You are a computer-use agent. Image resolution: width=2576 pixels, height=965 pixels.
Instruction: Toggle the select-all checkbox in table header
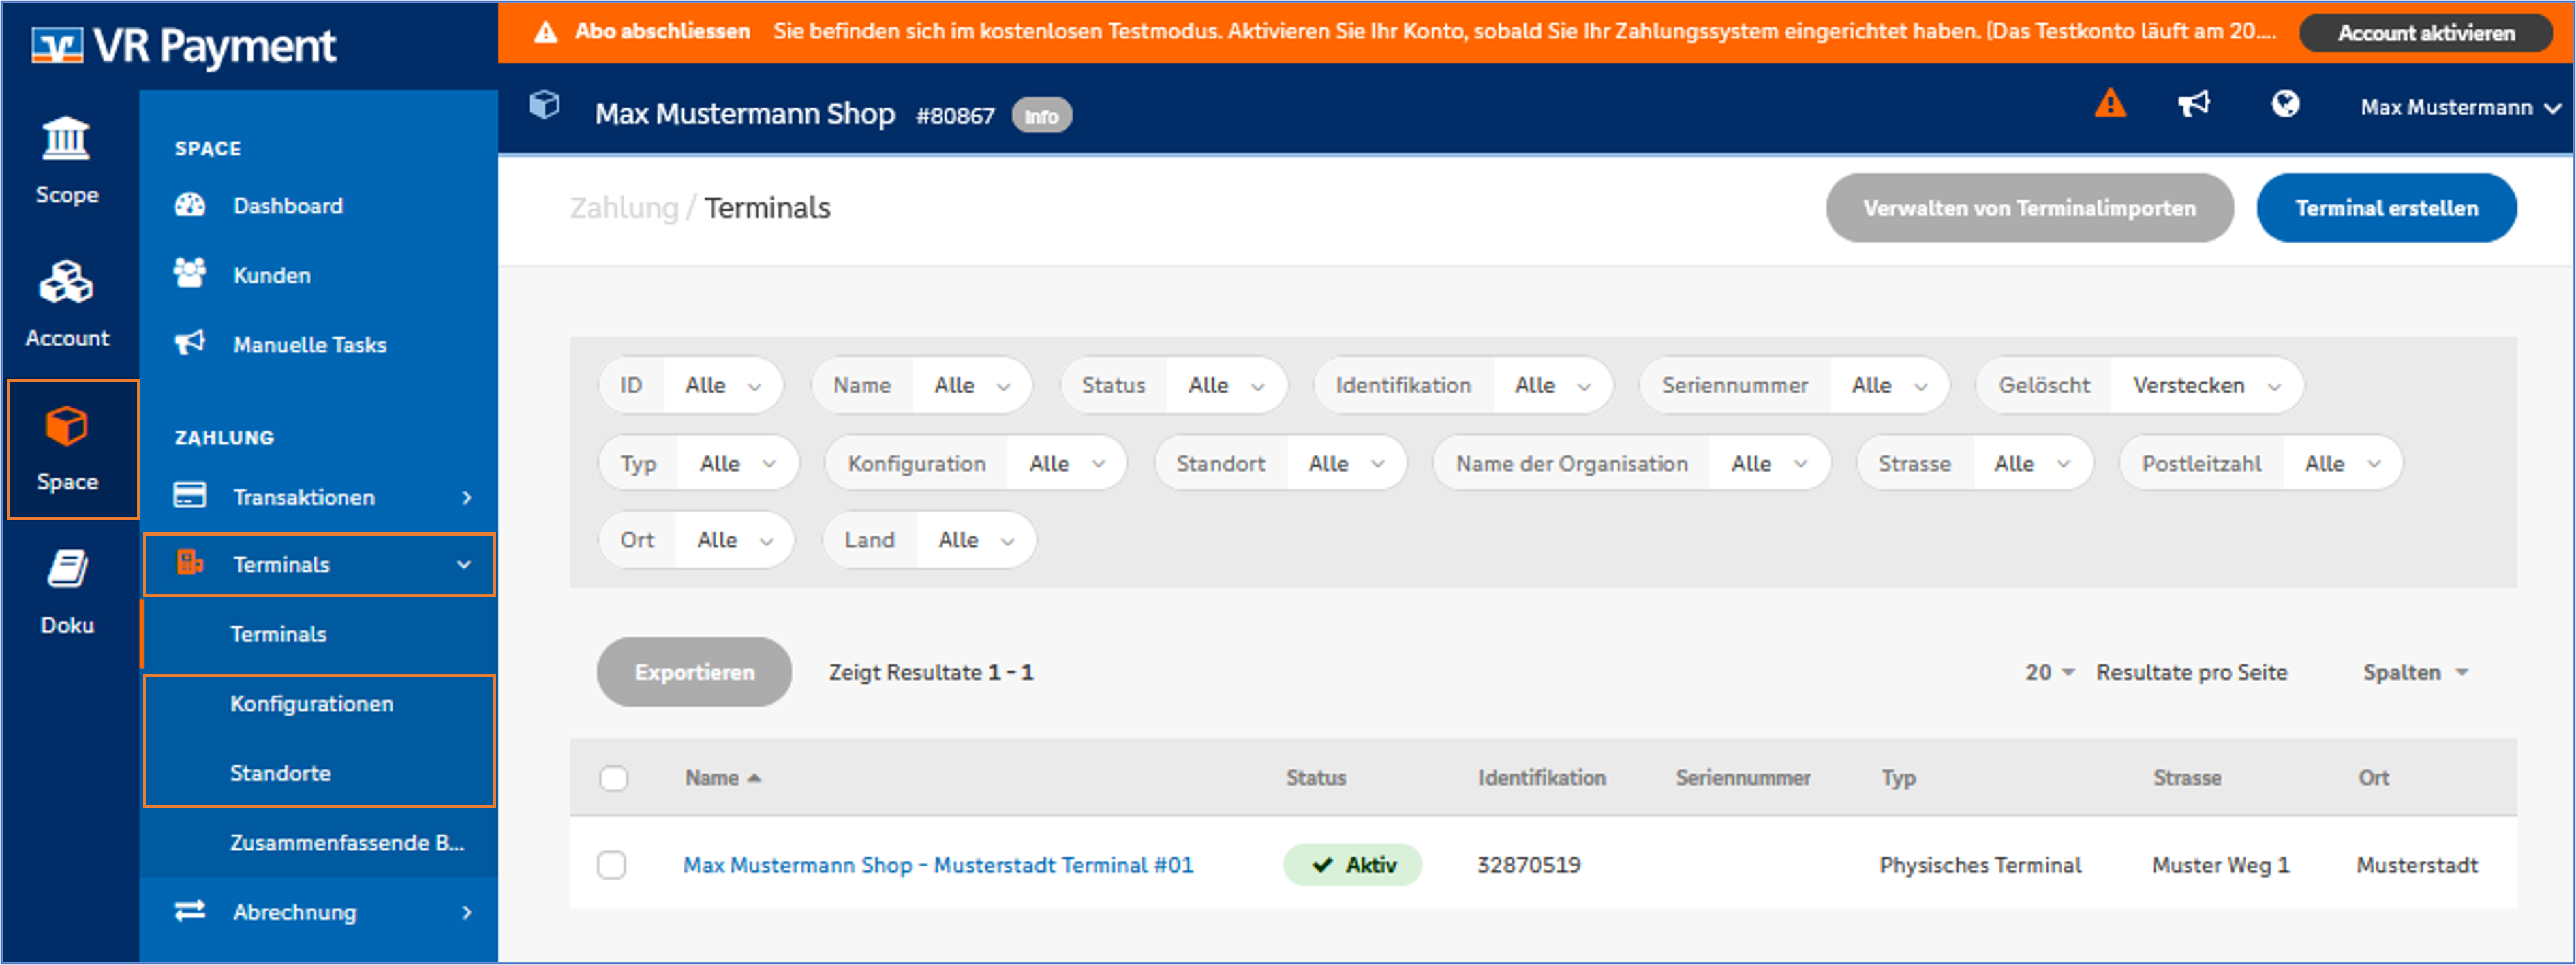click(x=614, y=778)
